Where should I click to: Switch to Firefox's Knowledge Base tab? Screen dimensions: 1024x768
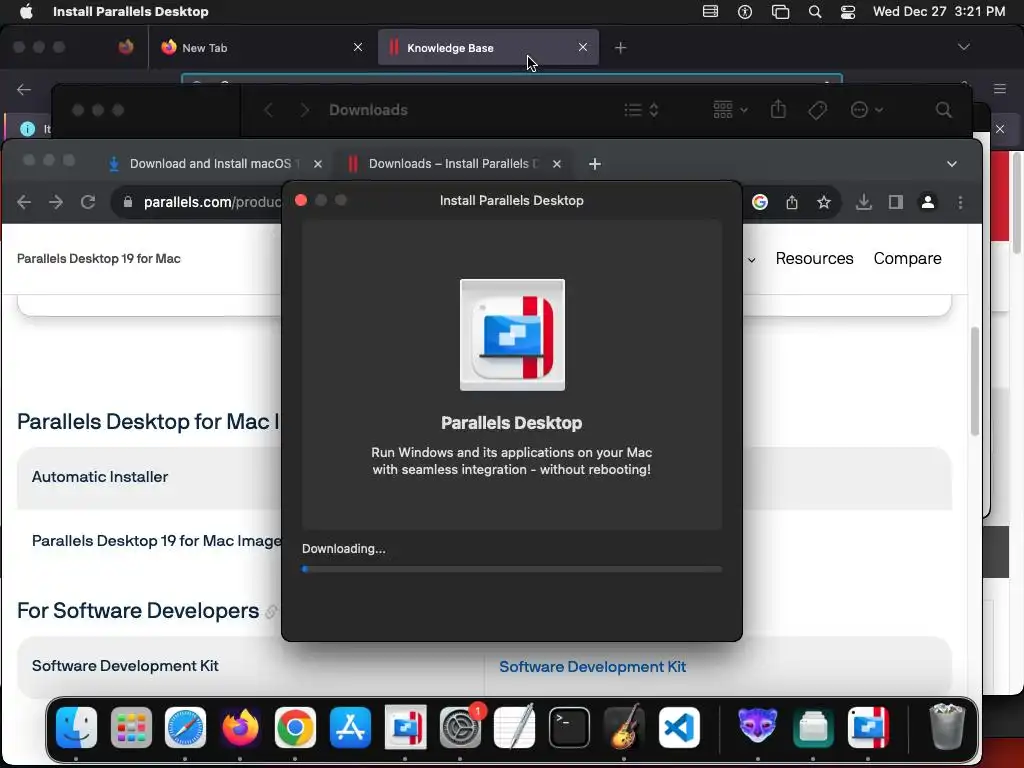pyautogui.click(x=488, y=48)
